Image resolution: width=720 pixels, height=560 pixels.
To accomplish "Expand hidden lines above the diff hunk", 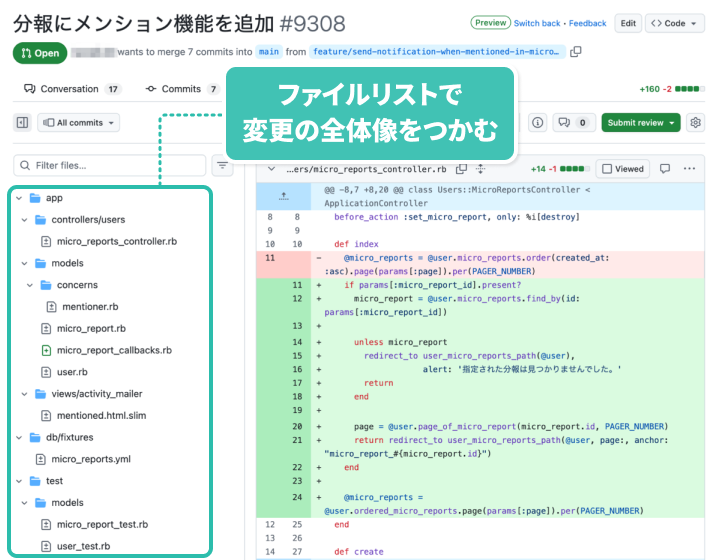I will 283,196.
